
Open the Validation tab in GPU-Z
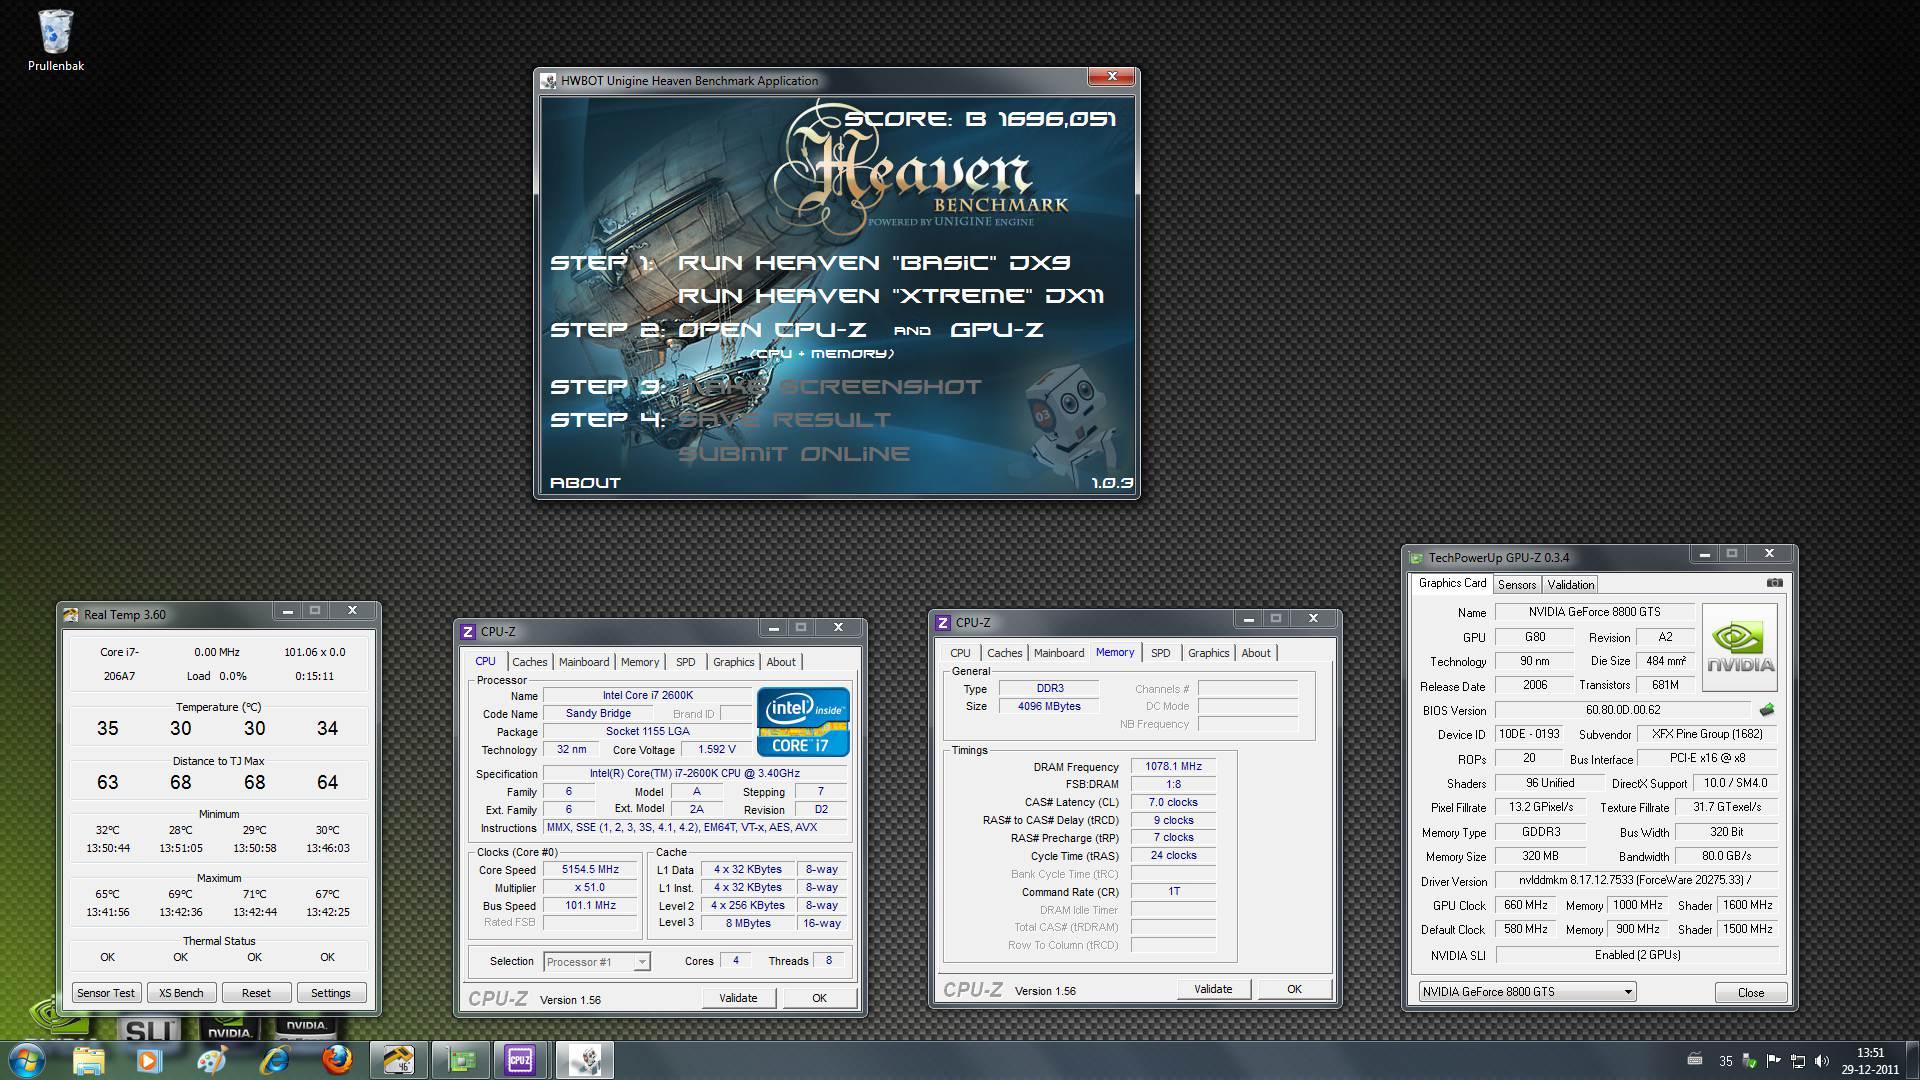coord(1570,585)
